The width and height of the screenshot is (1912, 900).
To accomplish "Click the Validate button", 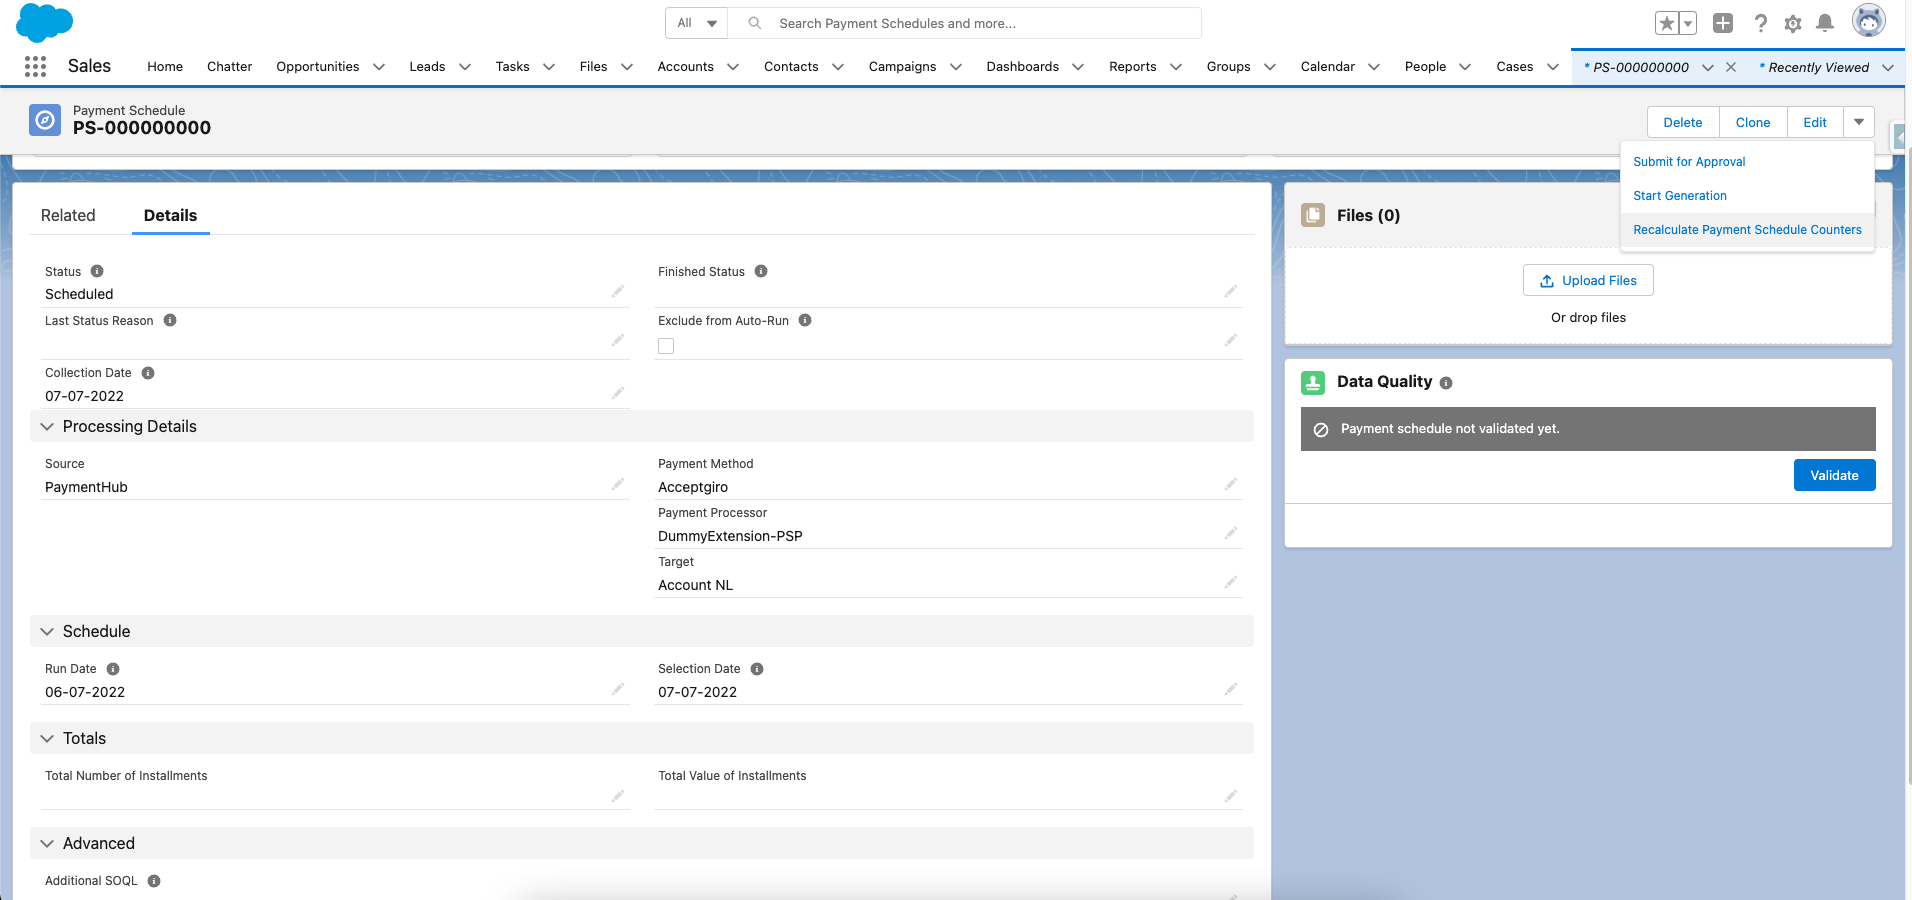I will click(1833, 475).
